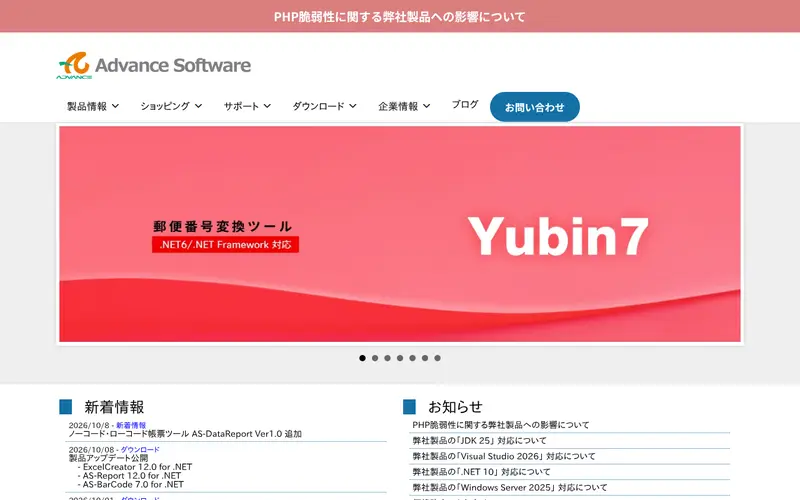Expand the ショッピング menu

tap(171, 106)
